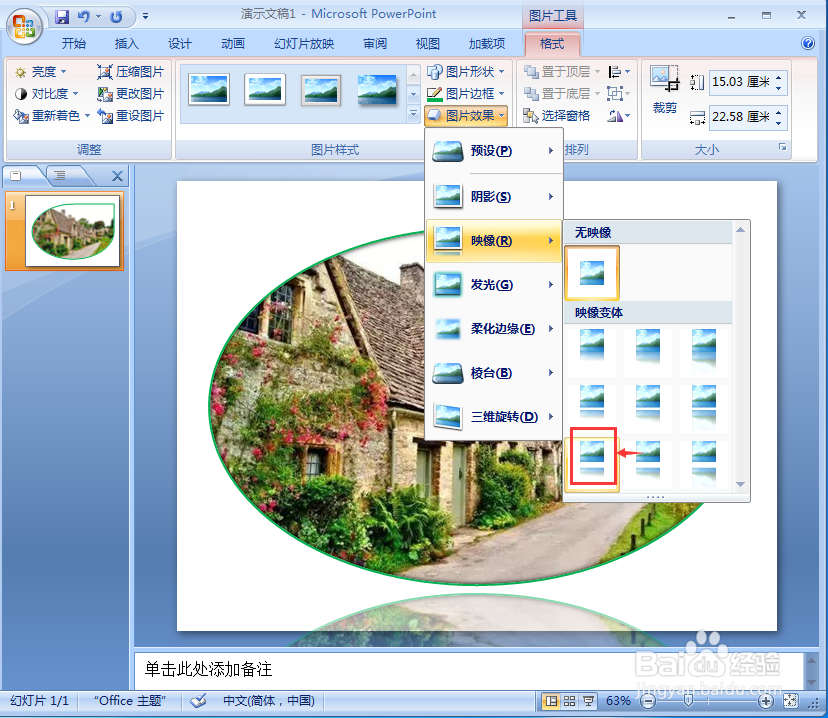Click the zoom out minus button
The height and width of the screenshot is (718, 828).
648,701
